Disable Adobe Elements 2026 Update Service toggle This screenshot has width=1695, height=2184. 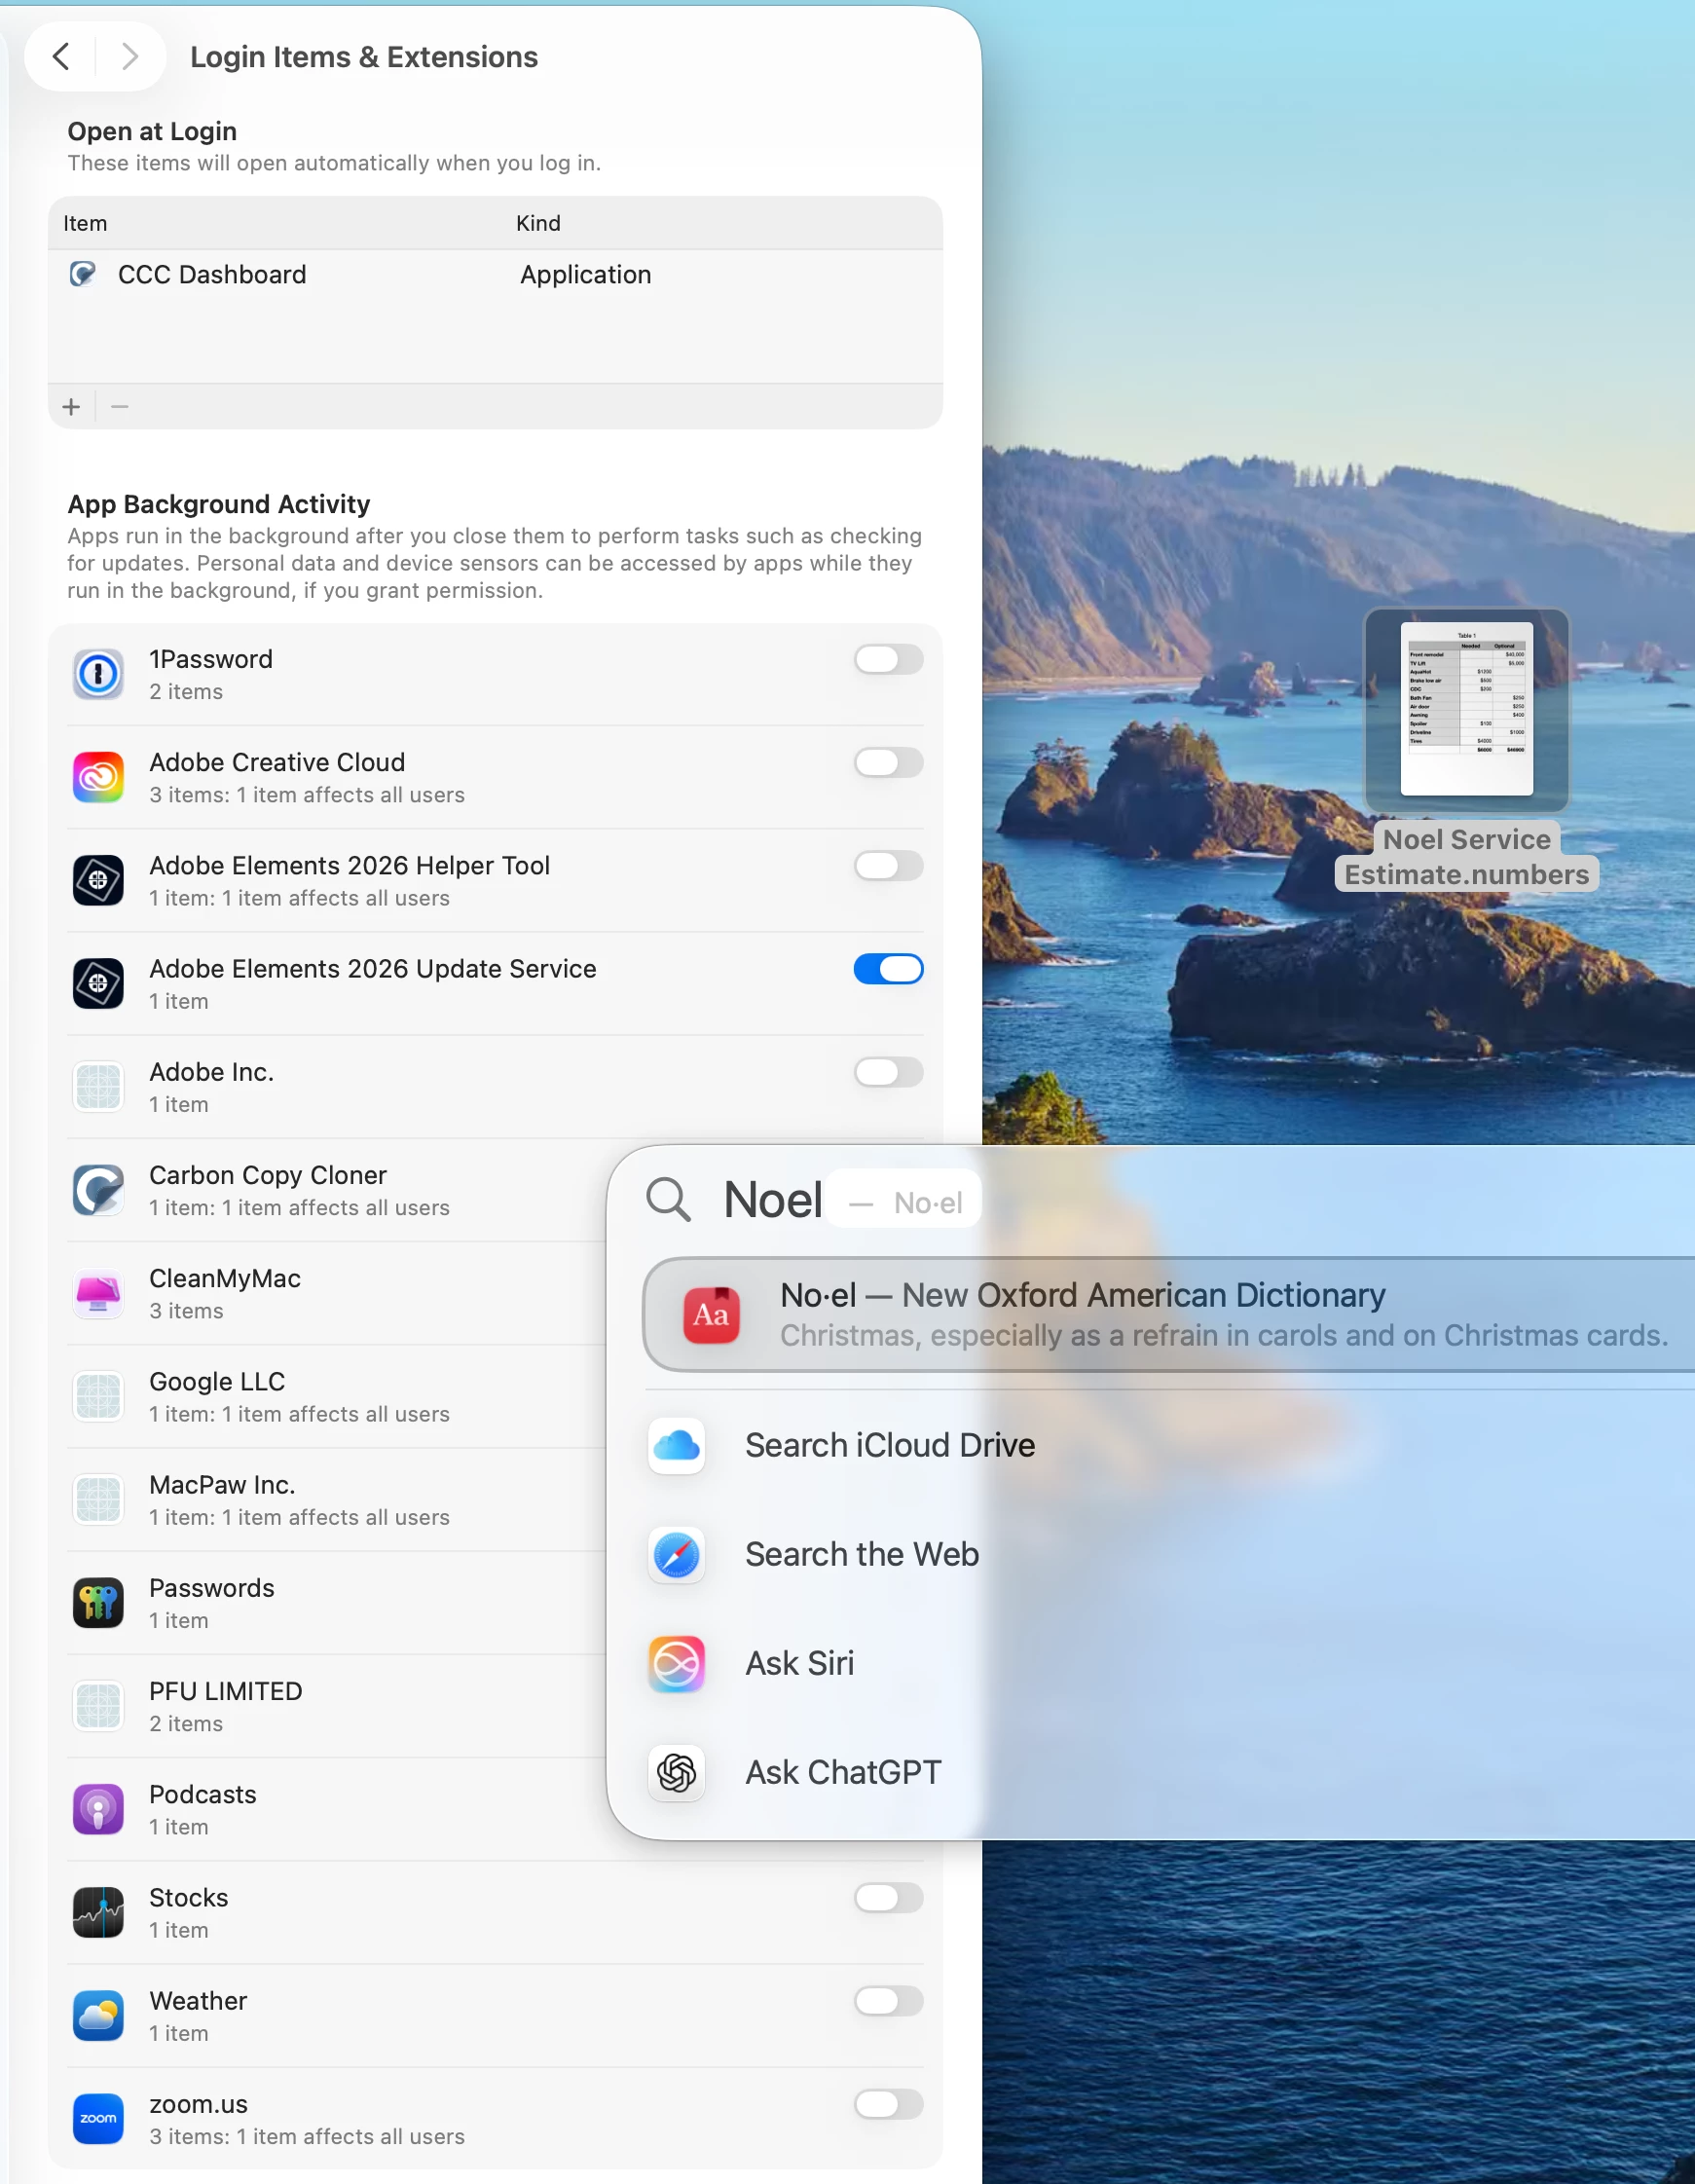(x=888, y=968)
